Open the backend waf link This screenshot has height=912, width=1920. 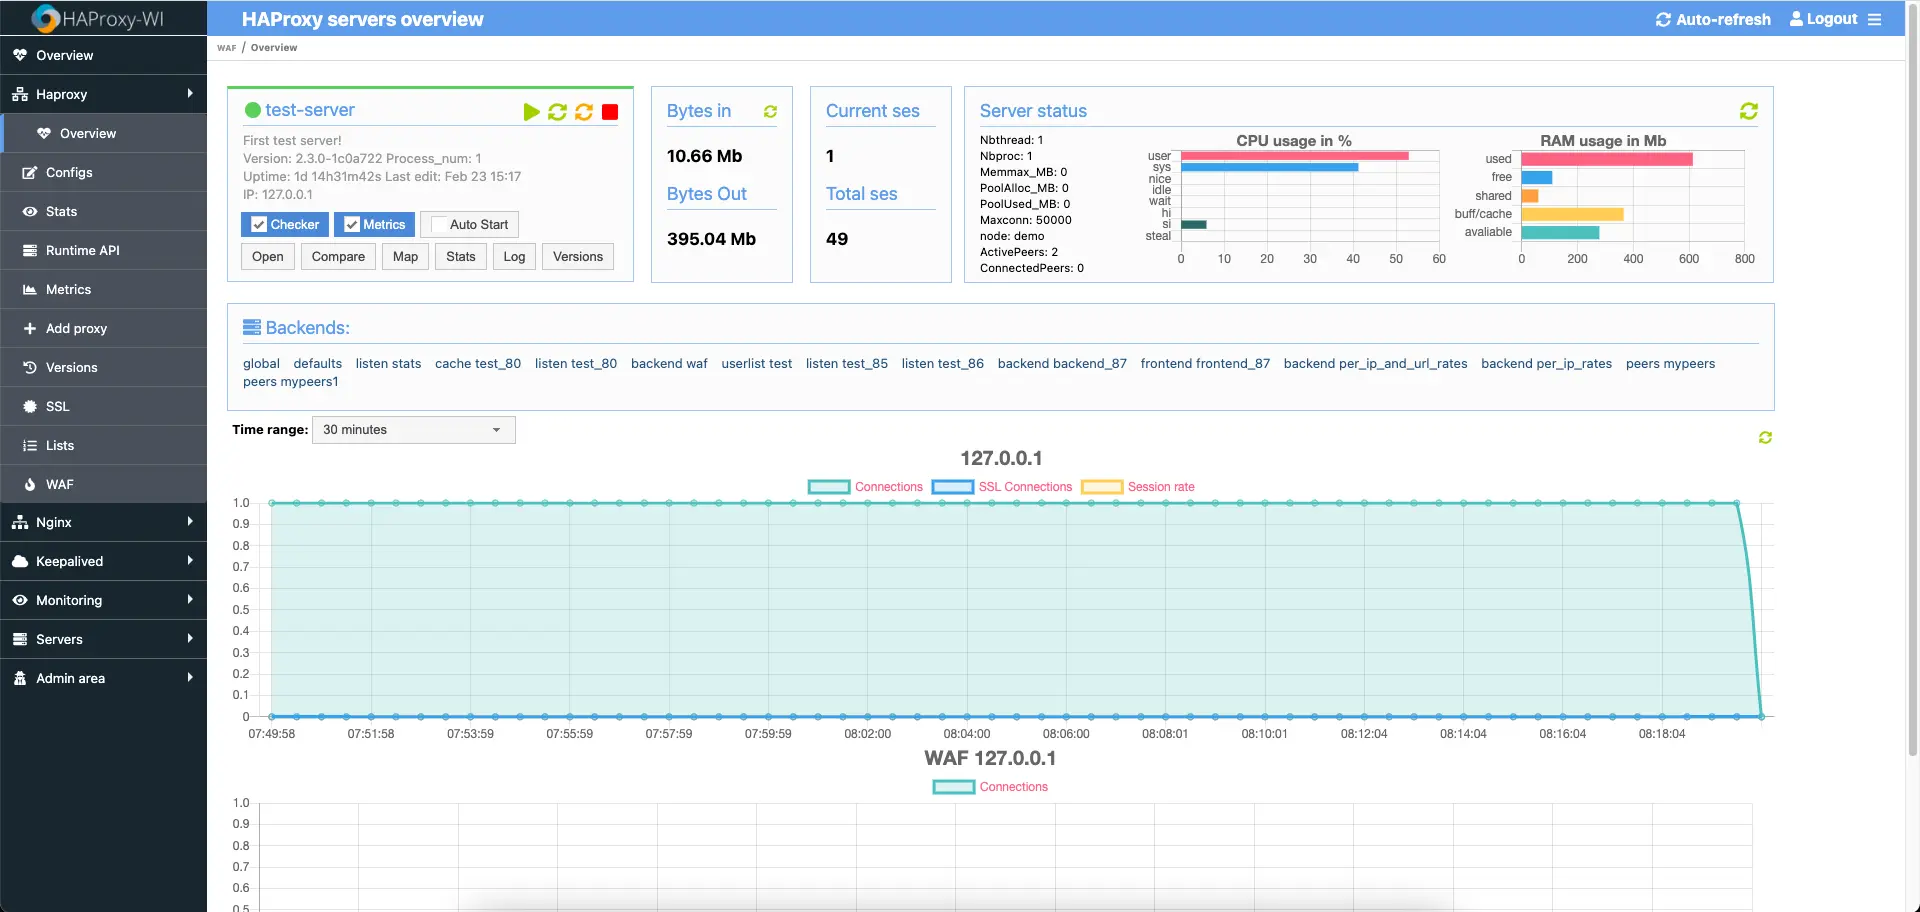[668, 363]
